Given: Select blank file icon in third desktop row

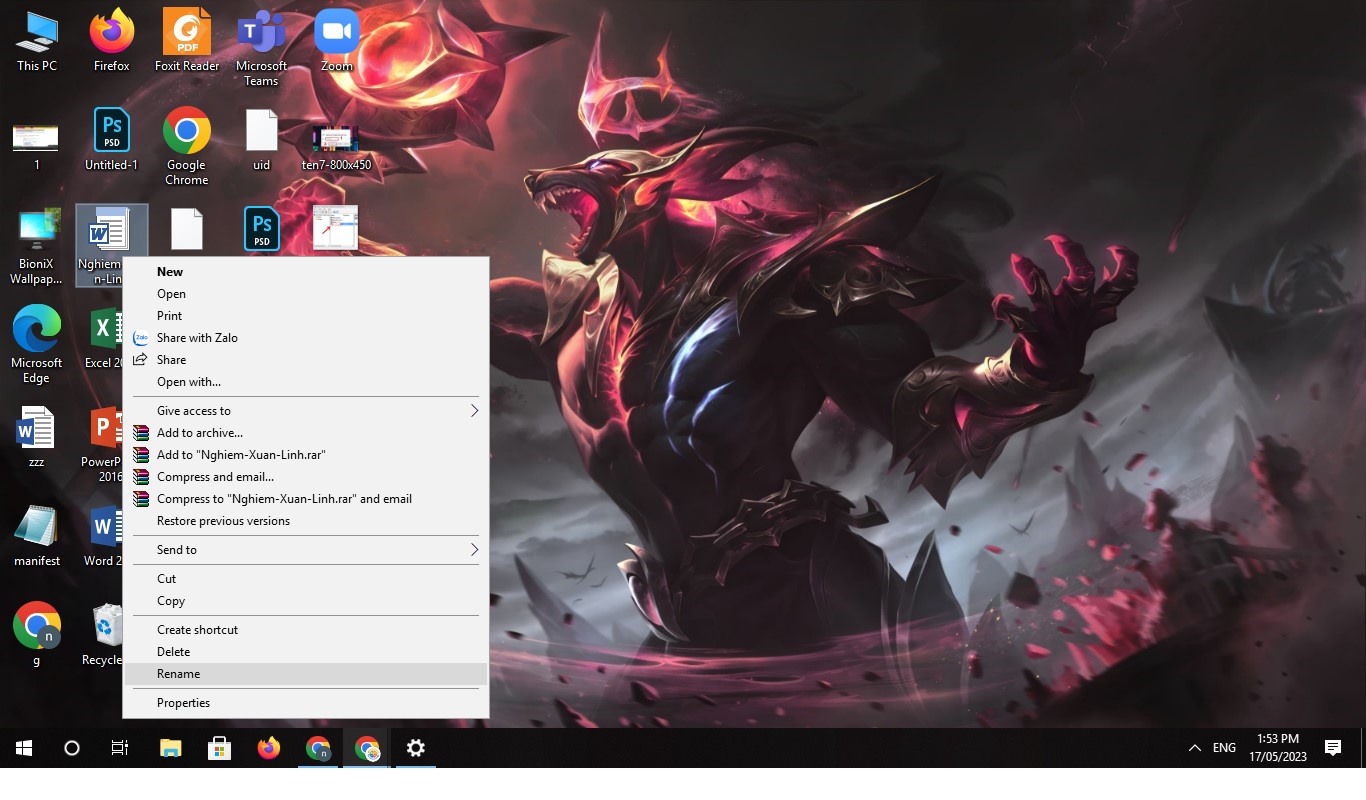Looking at the screenshot, I should tap(187, 229).
